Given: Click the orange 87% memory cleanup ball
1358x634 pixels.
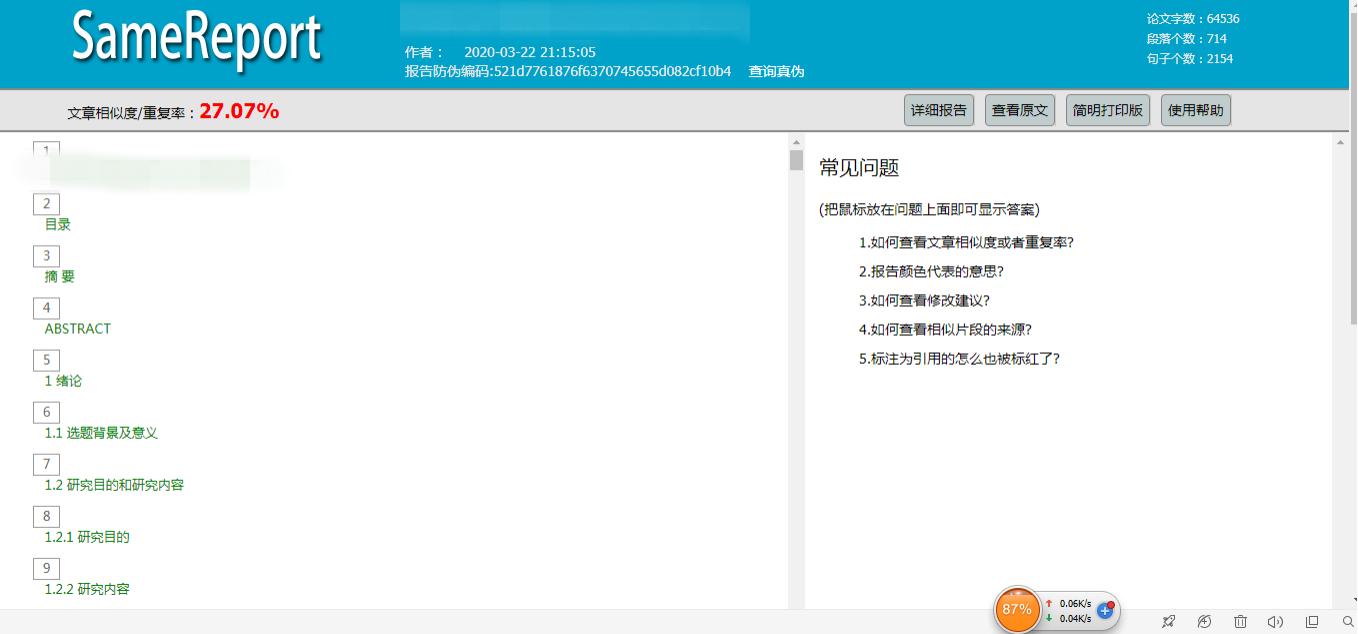Looking at the screenshot, I should click(x=1017, y=608).
